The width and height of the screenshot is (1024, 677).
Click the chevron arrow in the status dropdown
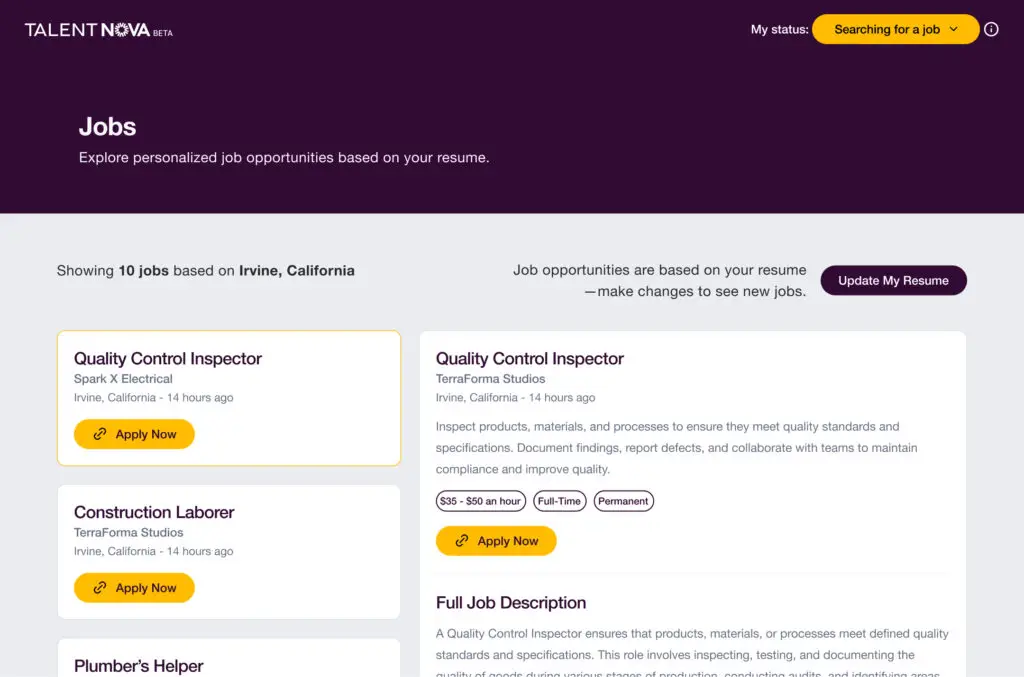(x=953, y=29)
